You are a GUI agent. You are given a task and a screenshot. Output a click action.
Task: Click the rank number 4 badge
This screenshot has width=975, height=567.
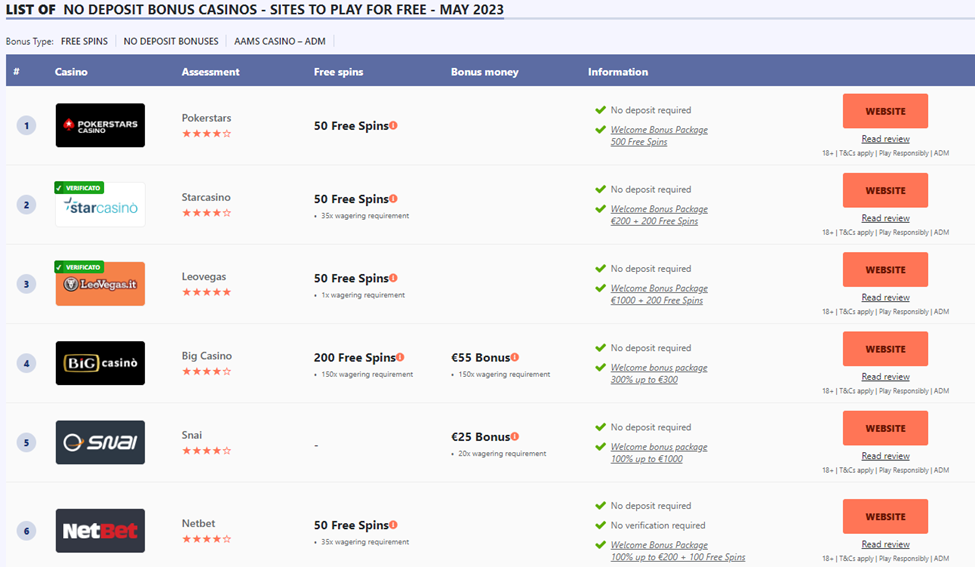pyautogui.click(x=26, y=363)
